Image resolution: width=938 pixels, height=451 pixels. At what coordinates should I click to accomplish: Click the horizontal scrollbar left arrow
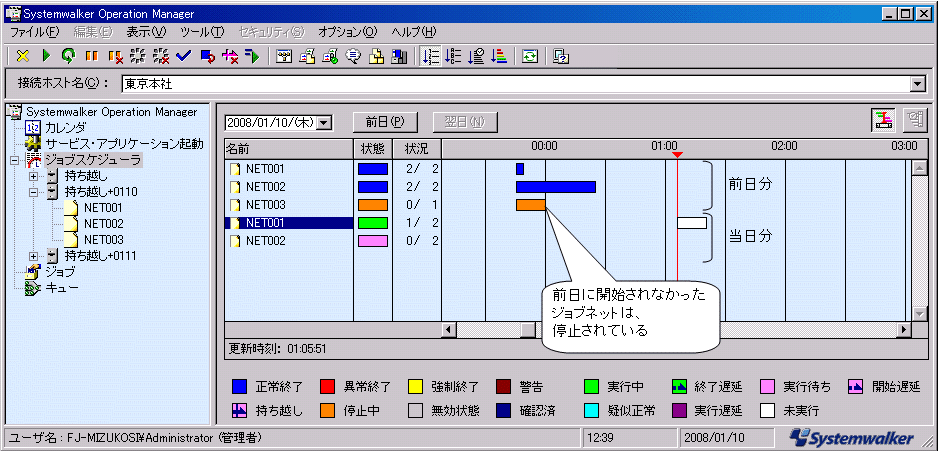(x=449, y=330)
